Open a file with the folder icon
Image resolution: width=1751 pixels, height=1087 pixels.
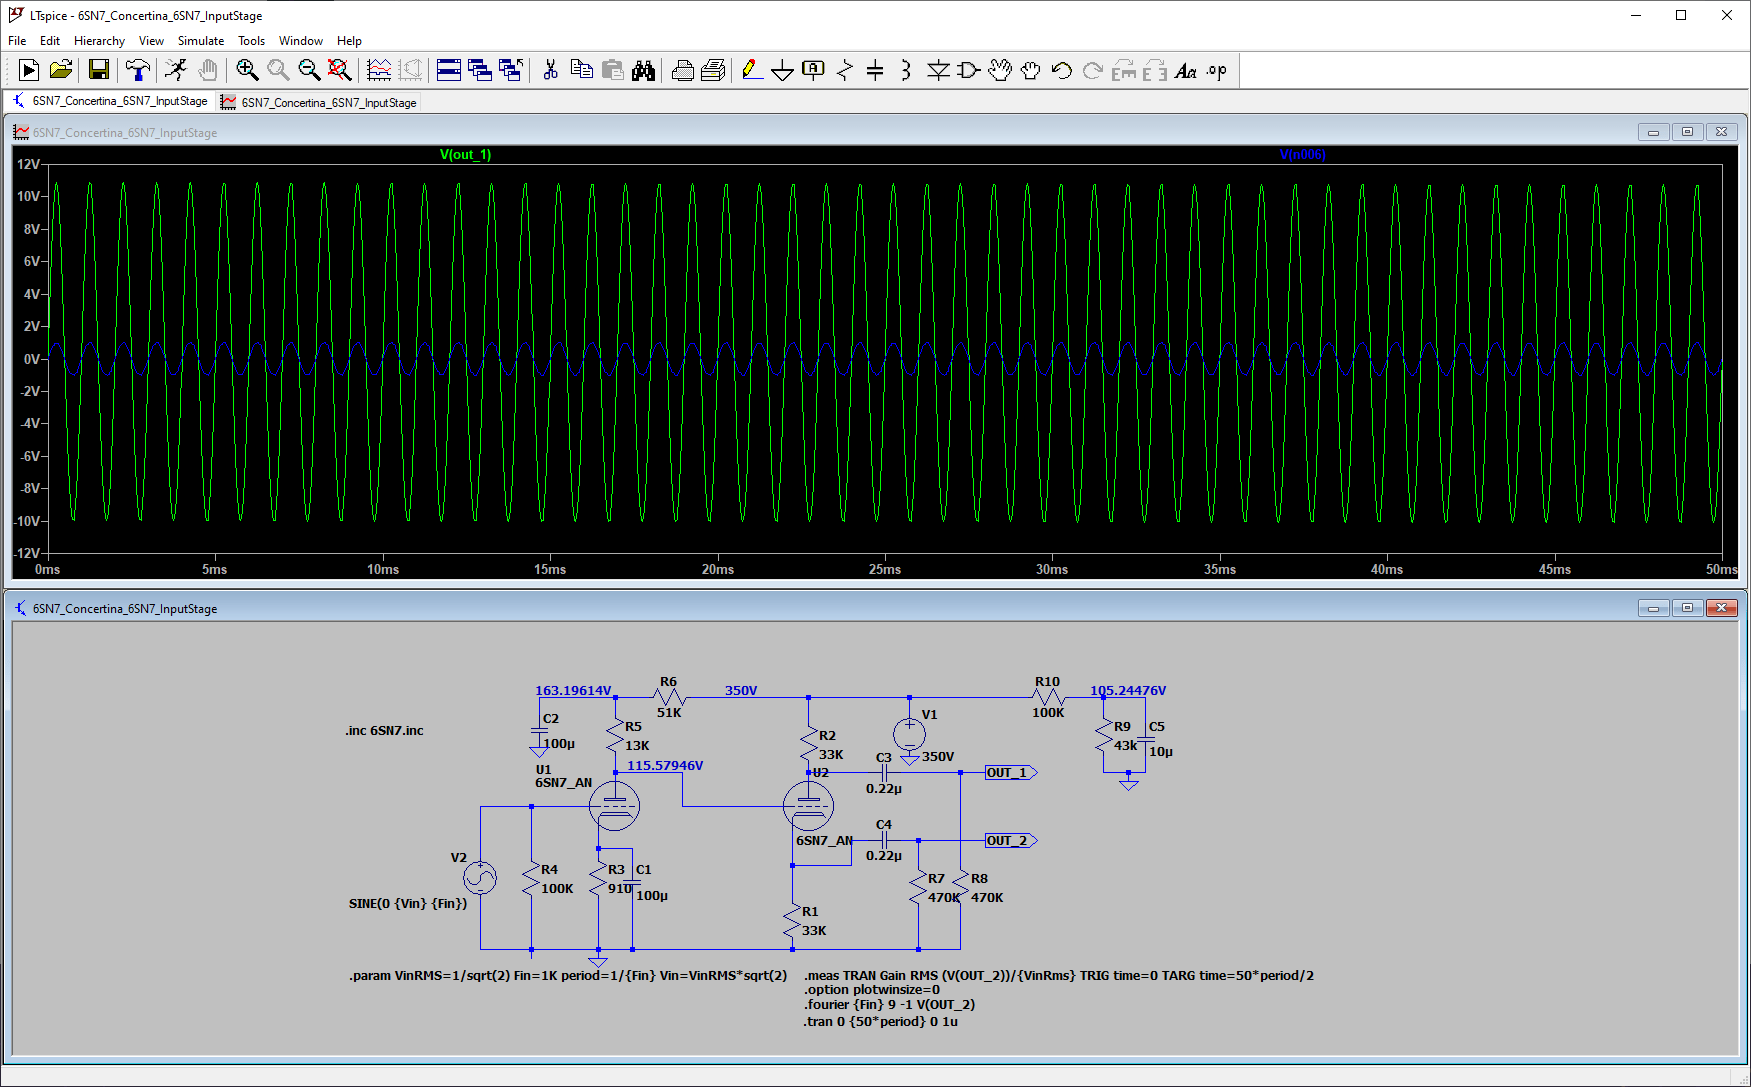pyautogui.click(x=60, y=70)
